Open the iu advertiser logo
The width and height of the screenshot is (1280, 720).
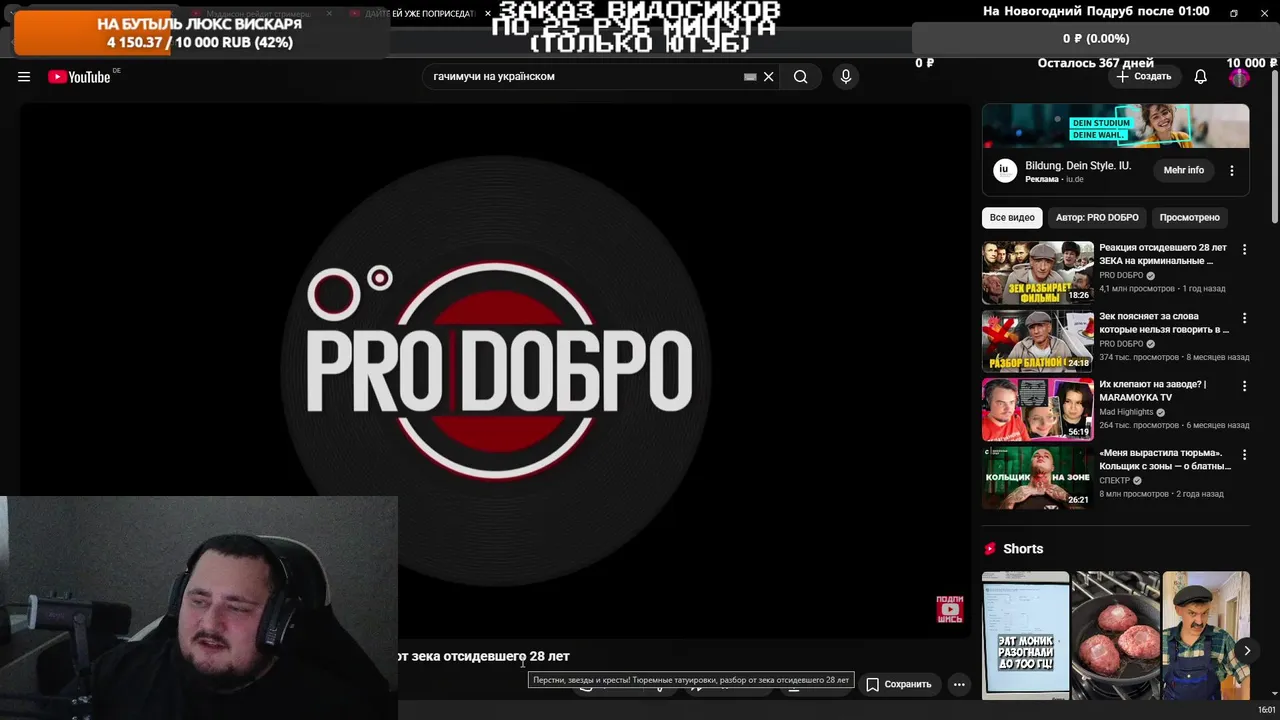(x=1004, y=170)
